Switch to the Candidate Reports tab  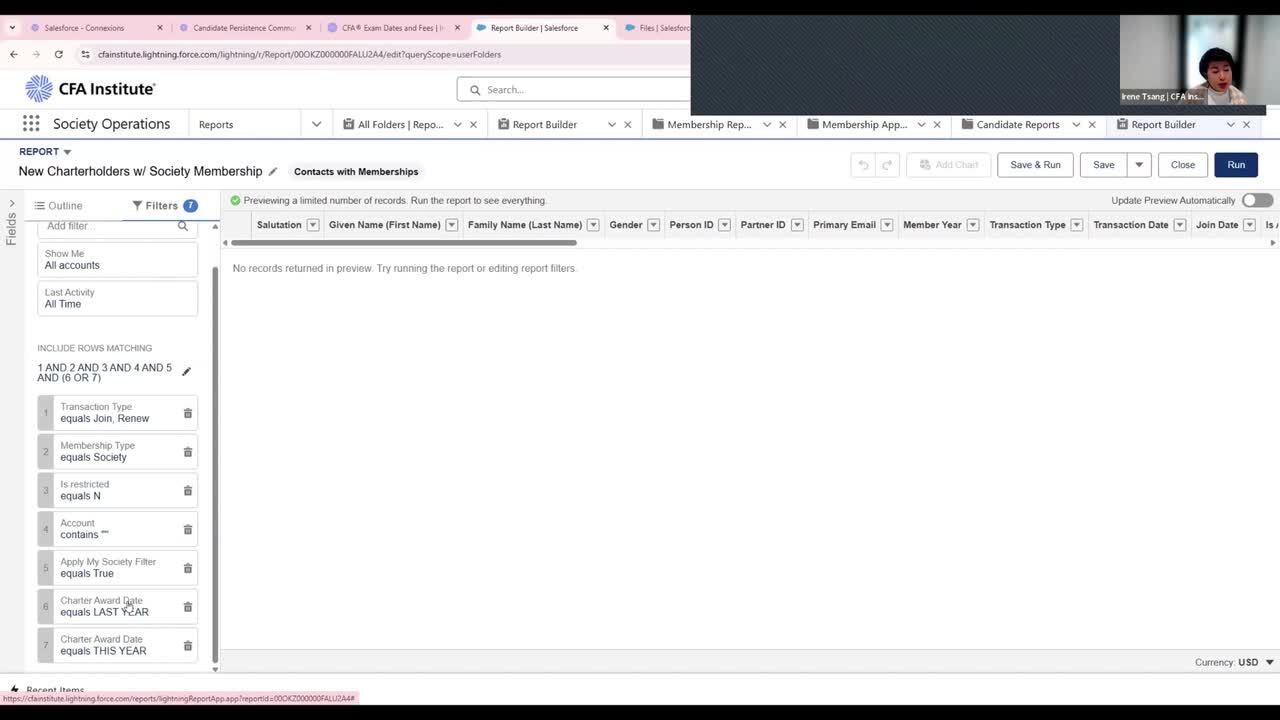click(1017, 125)
